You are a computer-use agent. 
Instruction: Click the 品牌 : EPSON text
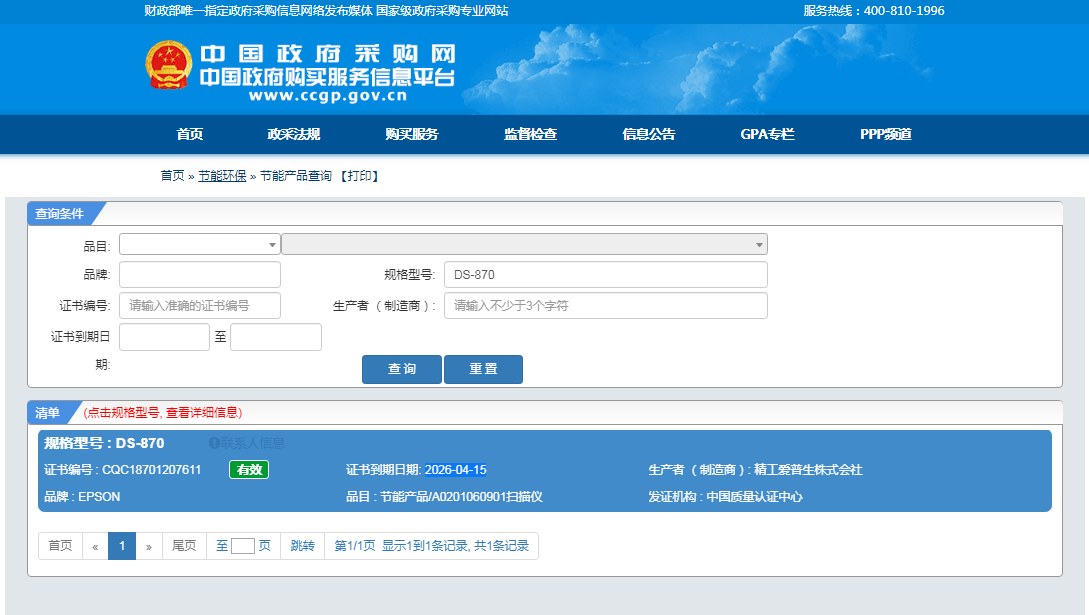pos(82,497)
